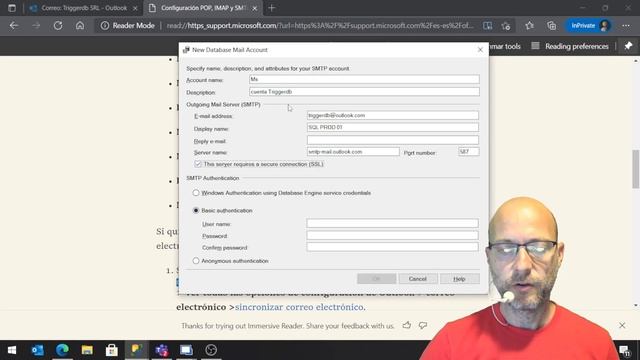Open browser Settings and more menu
Image resolution: width=640 pixels, height=360 pixels.
[x=626, y=25]
